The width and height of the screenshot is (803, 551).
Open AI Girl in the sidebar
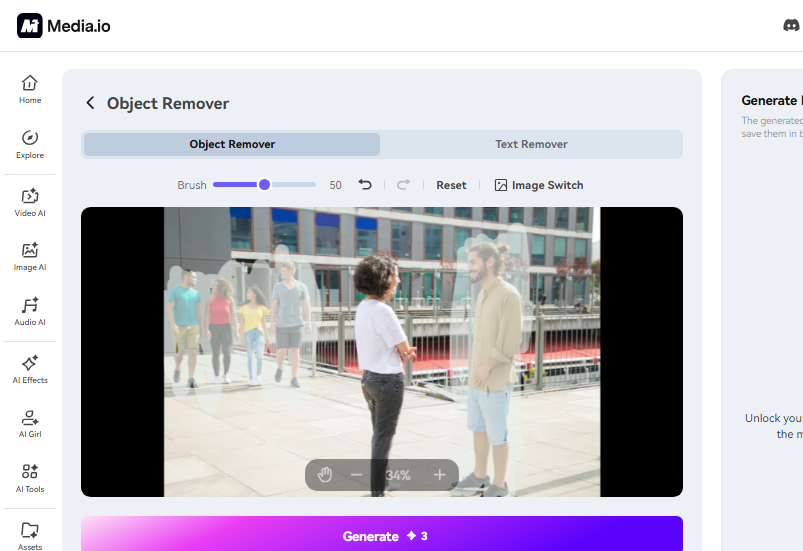click(x=30, y=423)
